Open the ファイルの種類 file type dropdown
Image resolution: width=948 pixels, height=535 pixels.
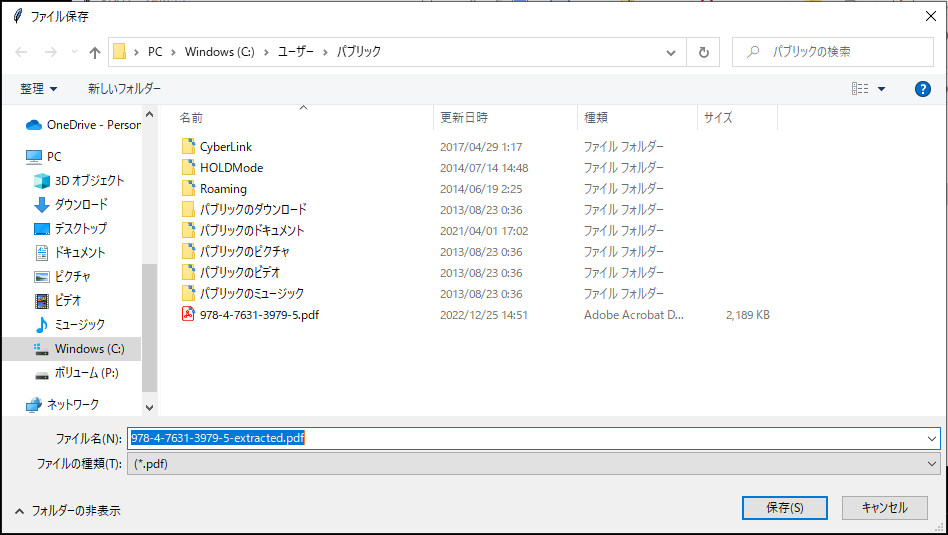533,464
